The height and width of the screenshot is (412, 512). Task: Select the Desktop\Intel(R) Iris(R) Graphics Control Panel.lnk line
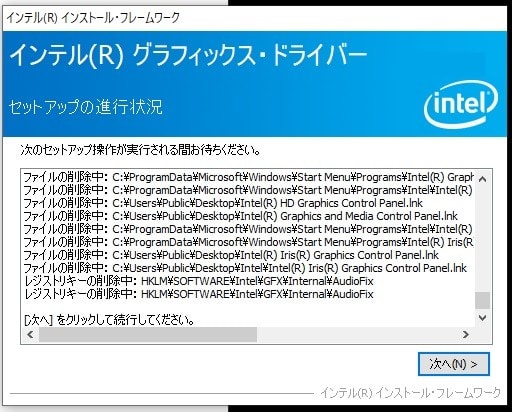click(x=231, y=255)
